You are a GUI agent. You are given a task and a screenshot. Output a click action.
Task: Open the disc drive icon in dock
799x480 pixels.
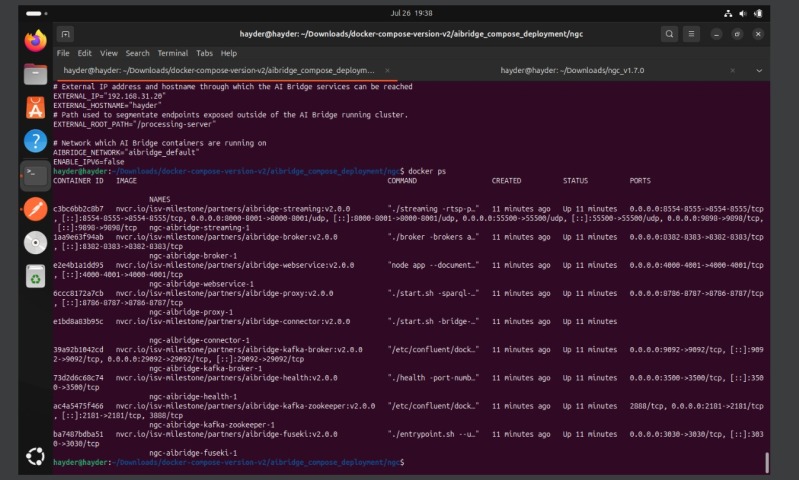point(36,242)
